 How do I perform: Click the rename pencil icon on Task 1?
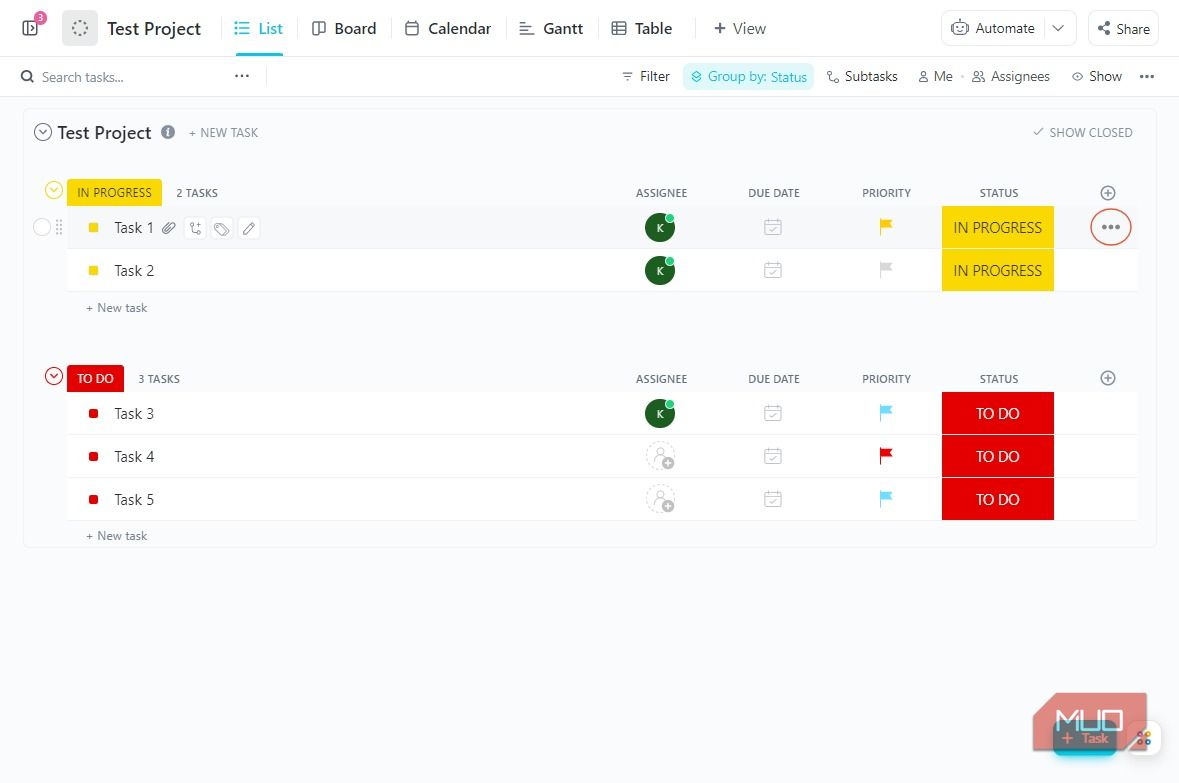(x=249, y=228)
